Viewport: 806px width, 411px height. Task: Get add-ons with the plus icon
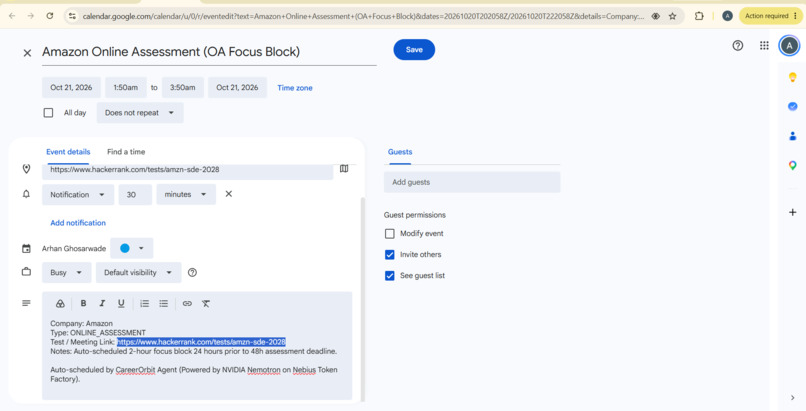pos(793,212)
